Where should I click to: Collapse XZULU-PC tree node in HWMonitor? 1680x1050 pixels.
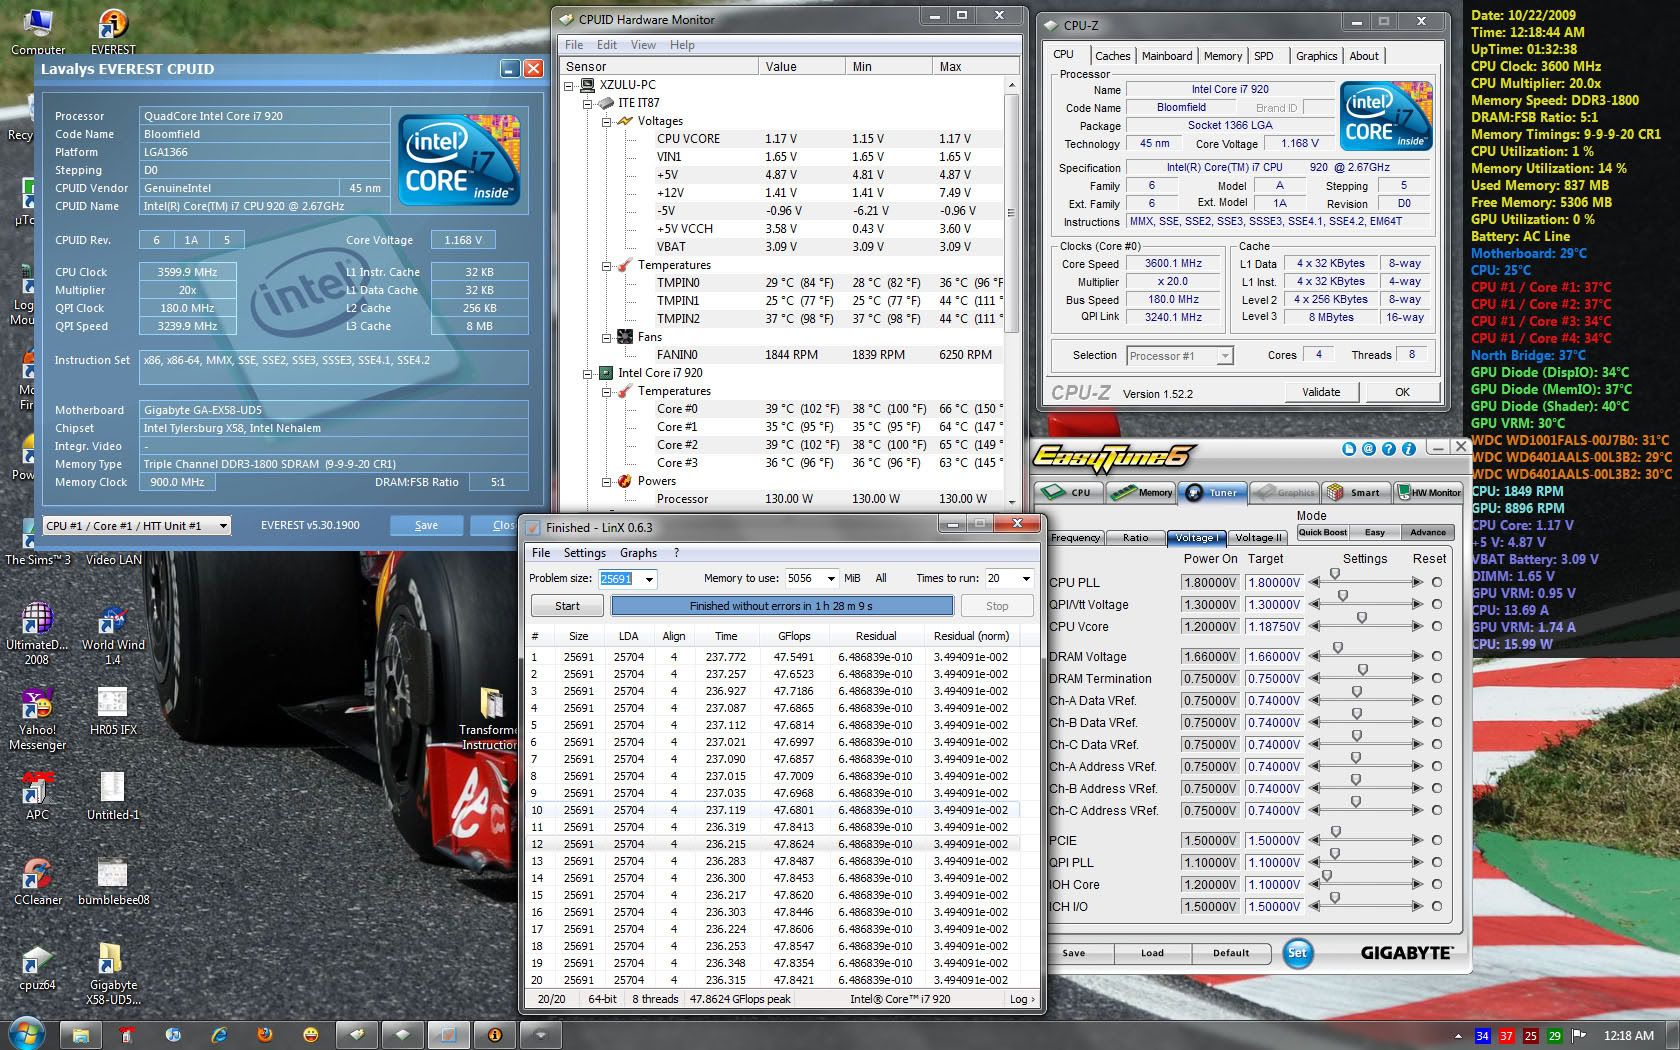(x=569, y=85)
